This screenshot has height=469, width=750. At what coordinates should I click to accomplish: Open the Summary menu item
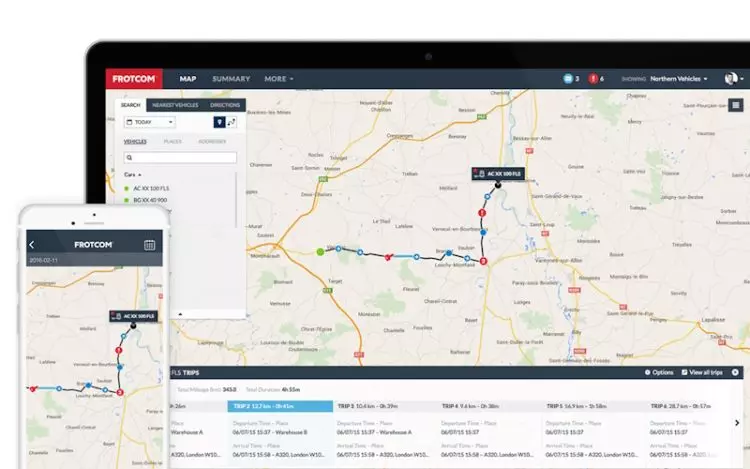[231, 78]
